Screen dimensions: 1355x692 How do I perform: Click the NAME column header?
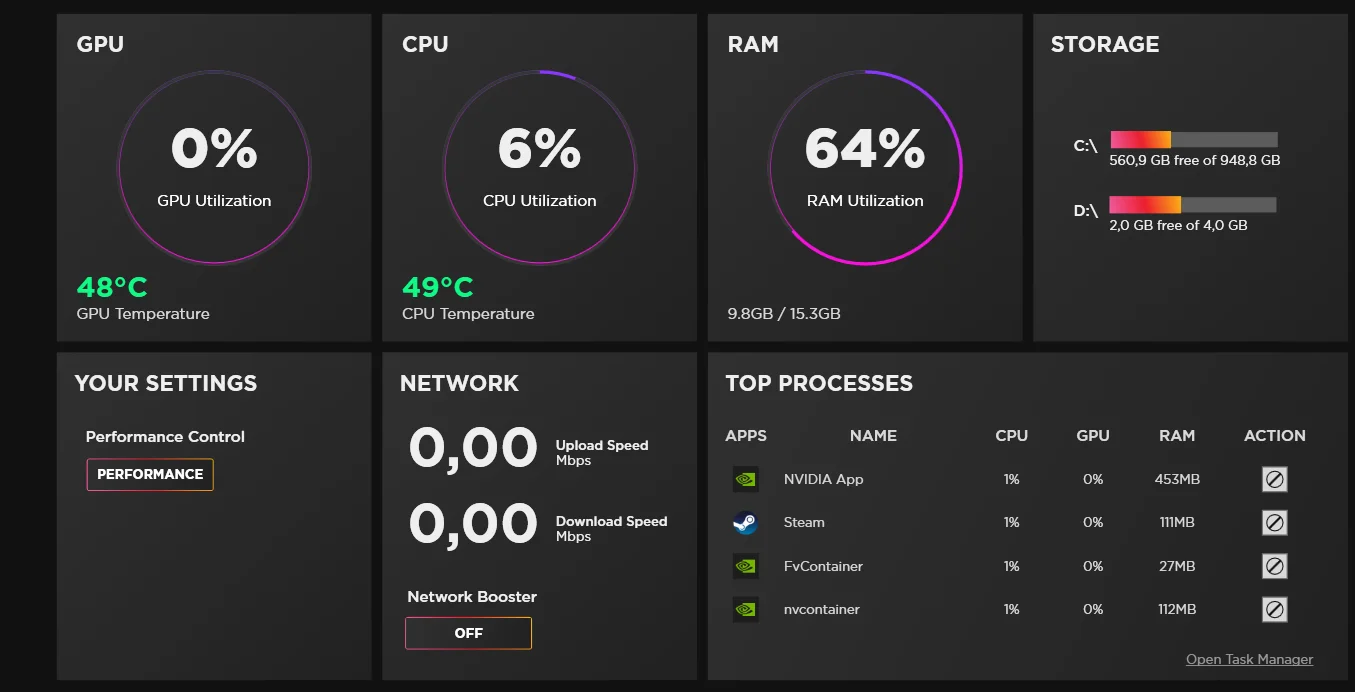pyautogui.click(x=873, y=436)
